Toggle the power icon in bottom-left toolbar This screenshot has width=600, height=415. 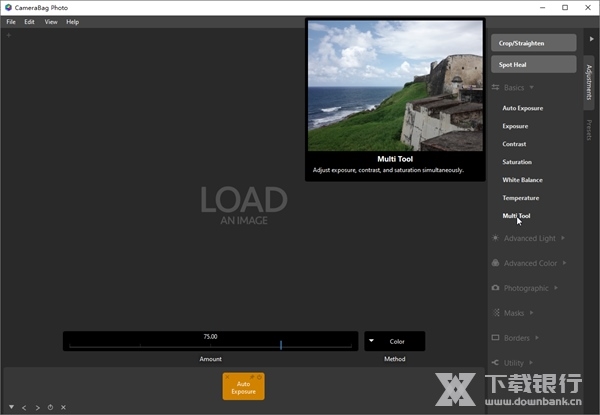50,407
